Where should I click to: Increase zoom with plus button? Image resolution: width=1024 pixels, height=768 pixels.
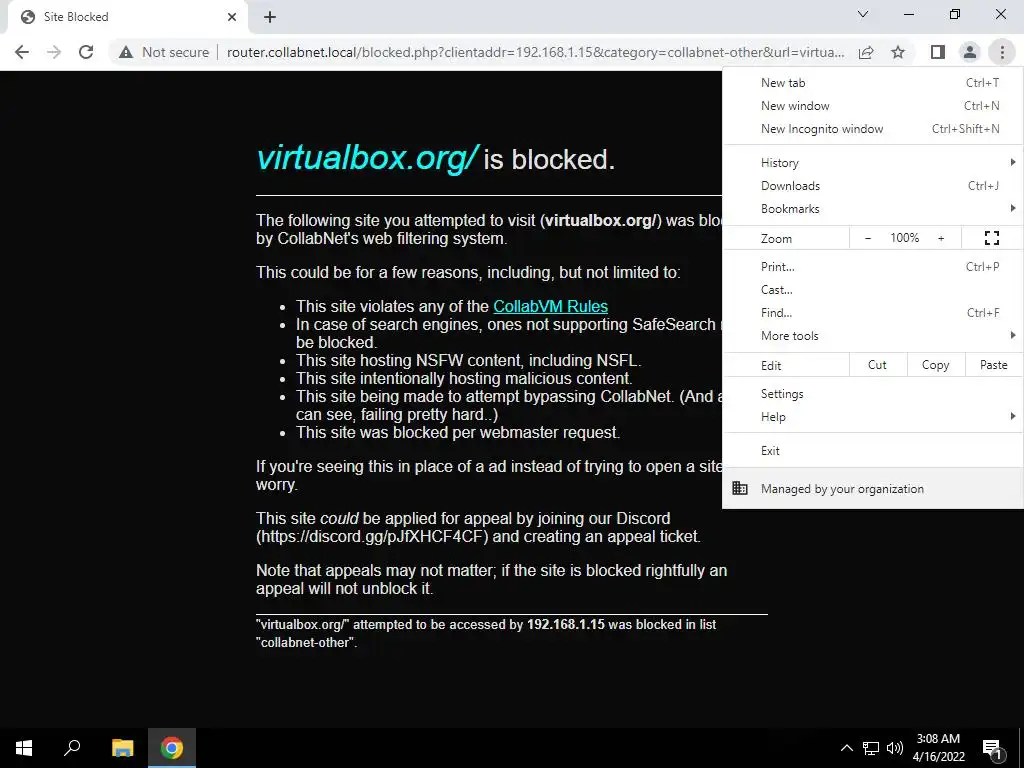pos(941,238)
